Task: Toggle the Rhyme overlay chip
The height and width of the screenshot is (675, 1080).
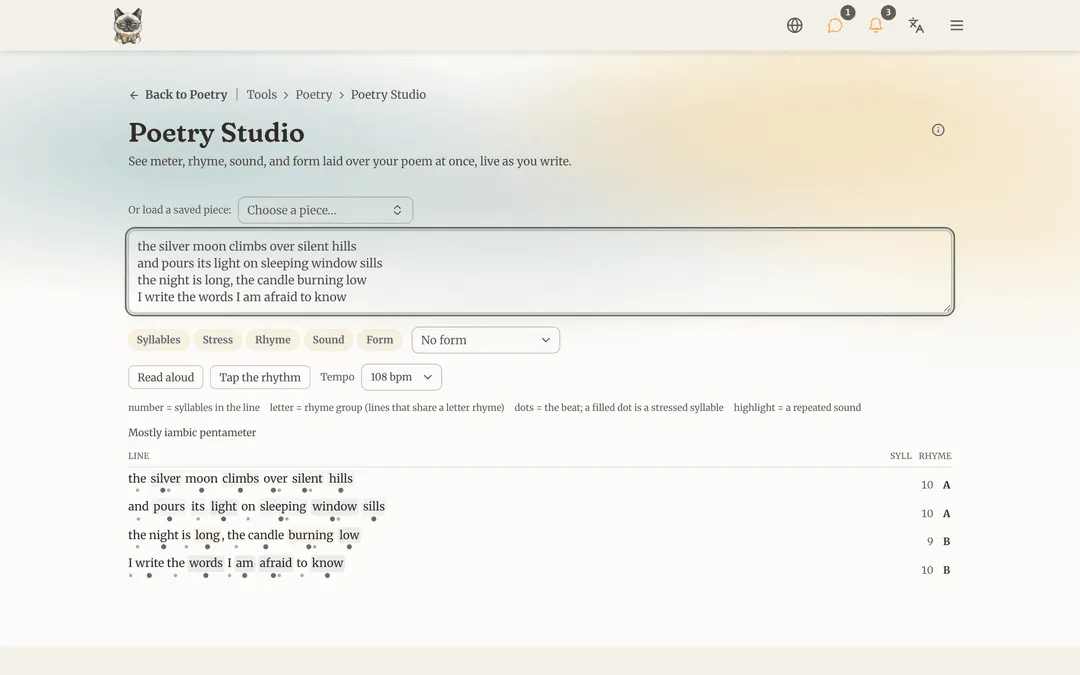Action: pos(273,340)
